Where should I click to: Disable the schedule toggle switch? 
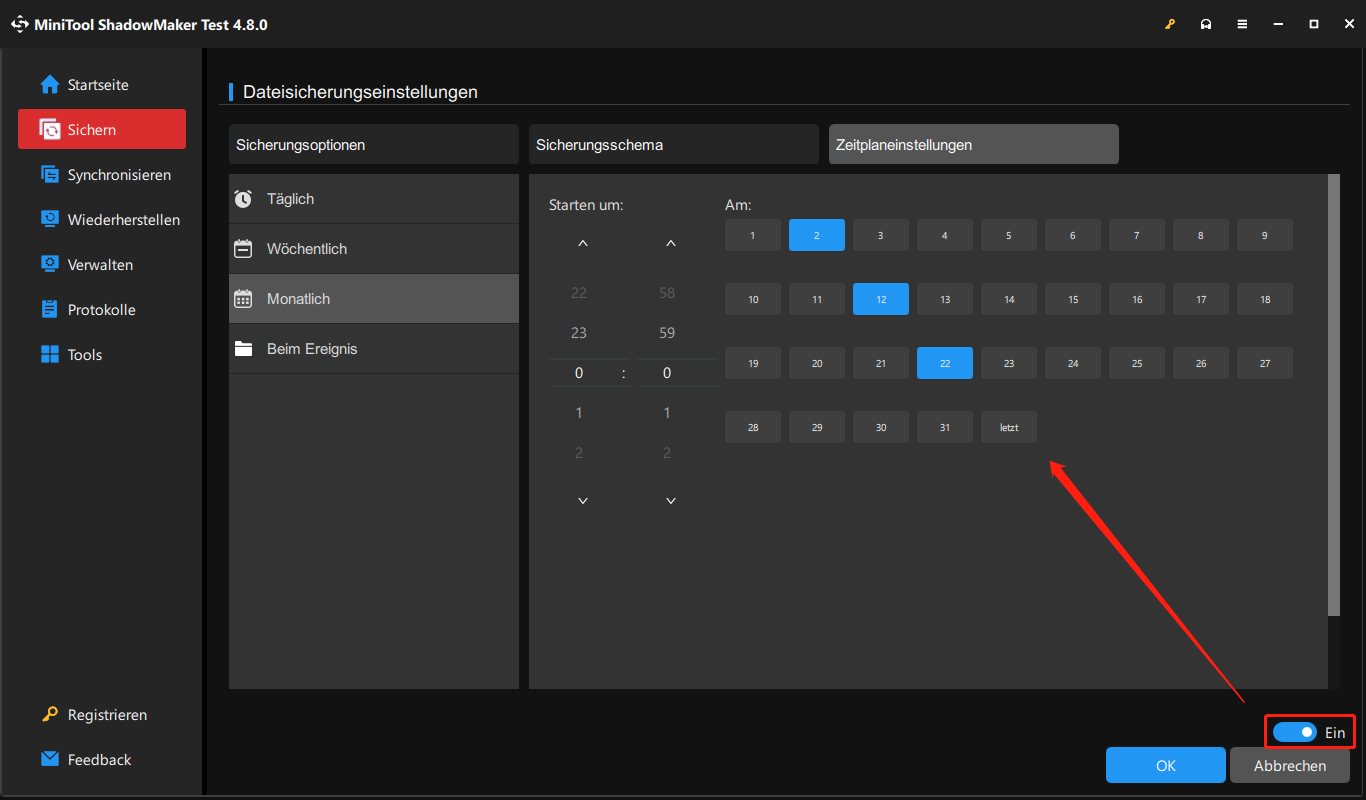click(x=1300, y=731)
